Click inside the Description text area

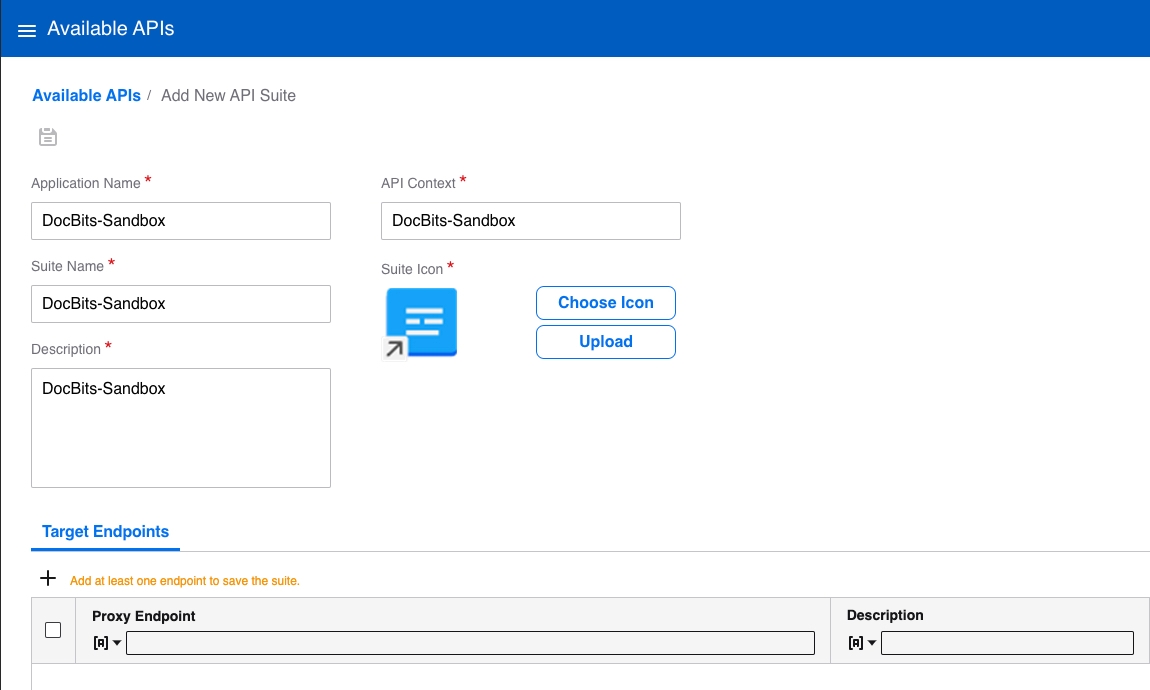180,427
